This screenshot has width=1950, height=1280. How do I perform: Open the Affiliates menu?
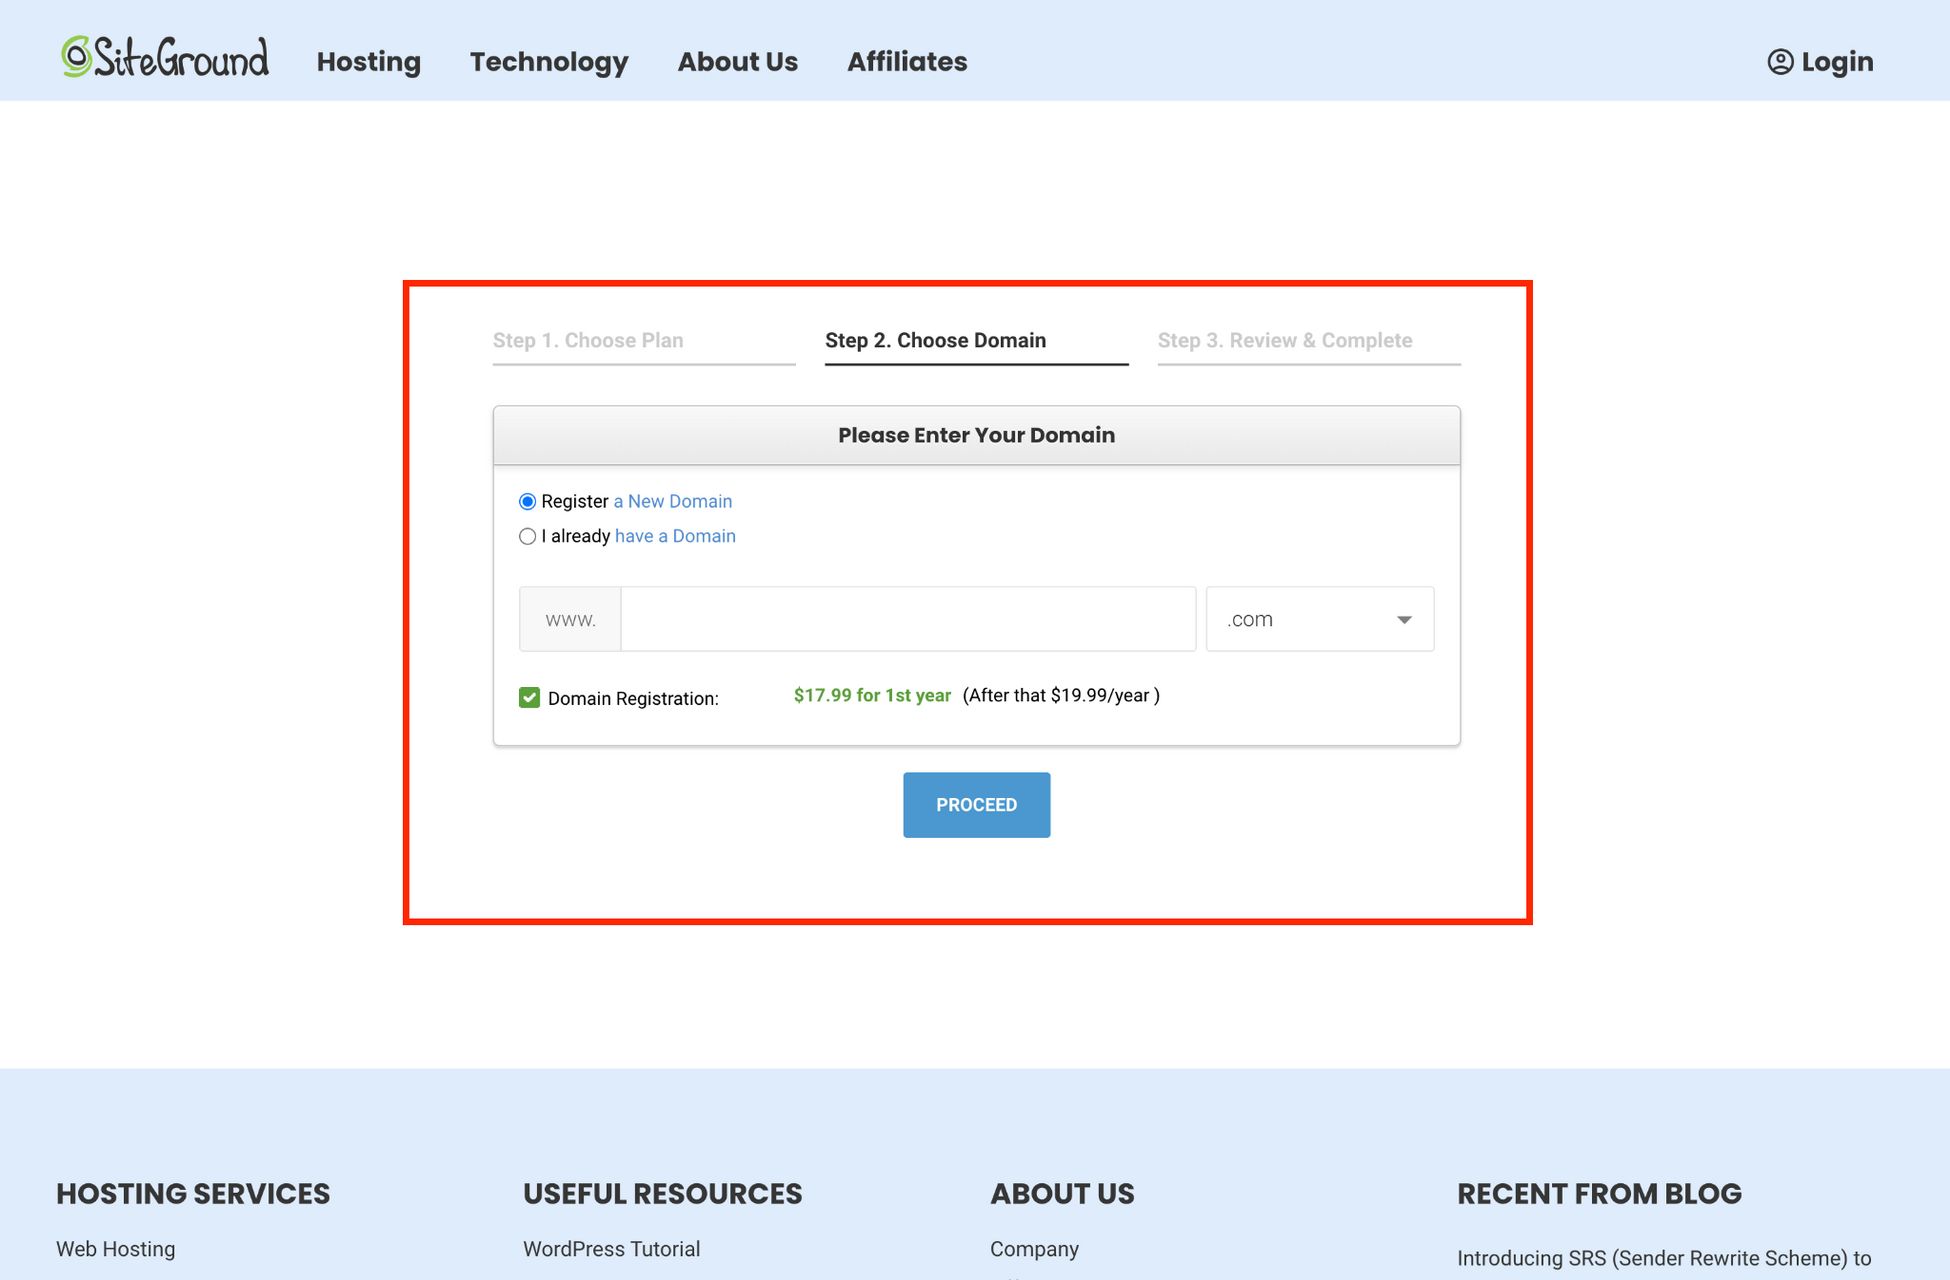click(x=907, y=61)
